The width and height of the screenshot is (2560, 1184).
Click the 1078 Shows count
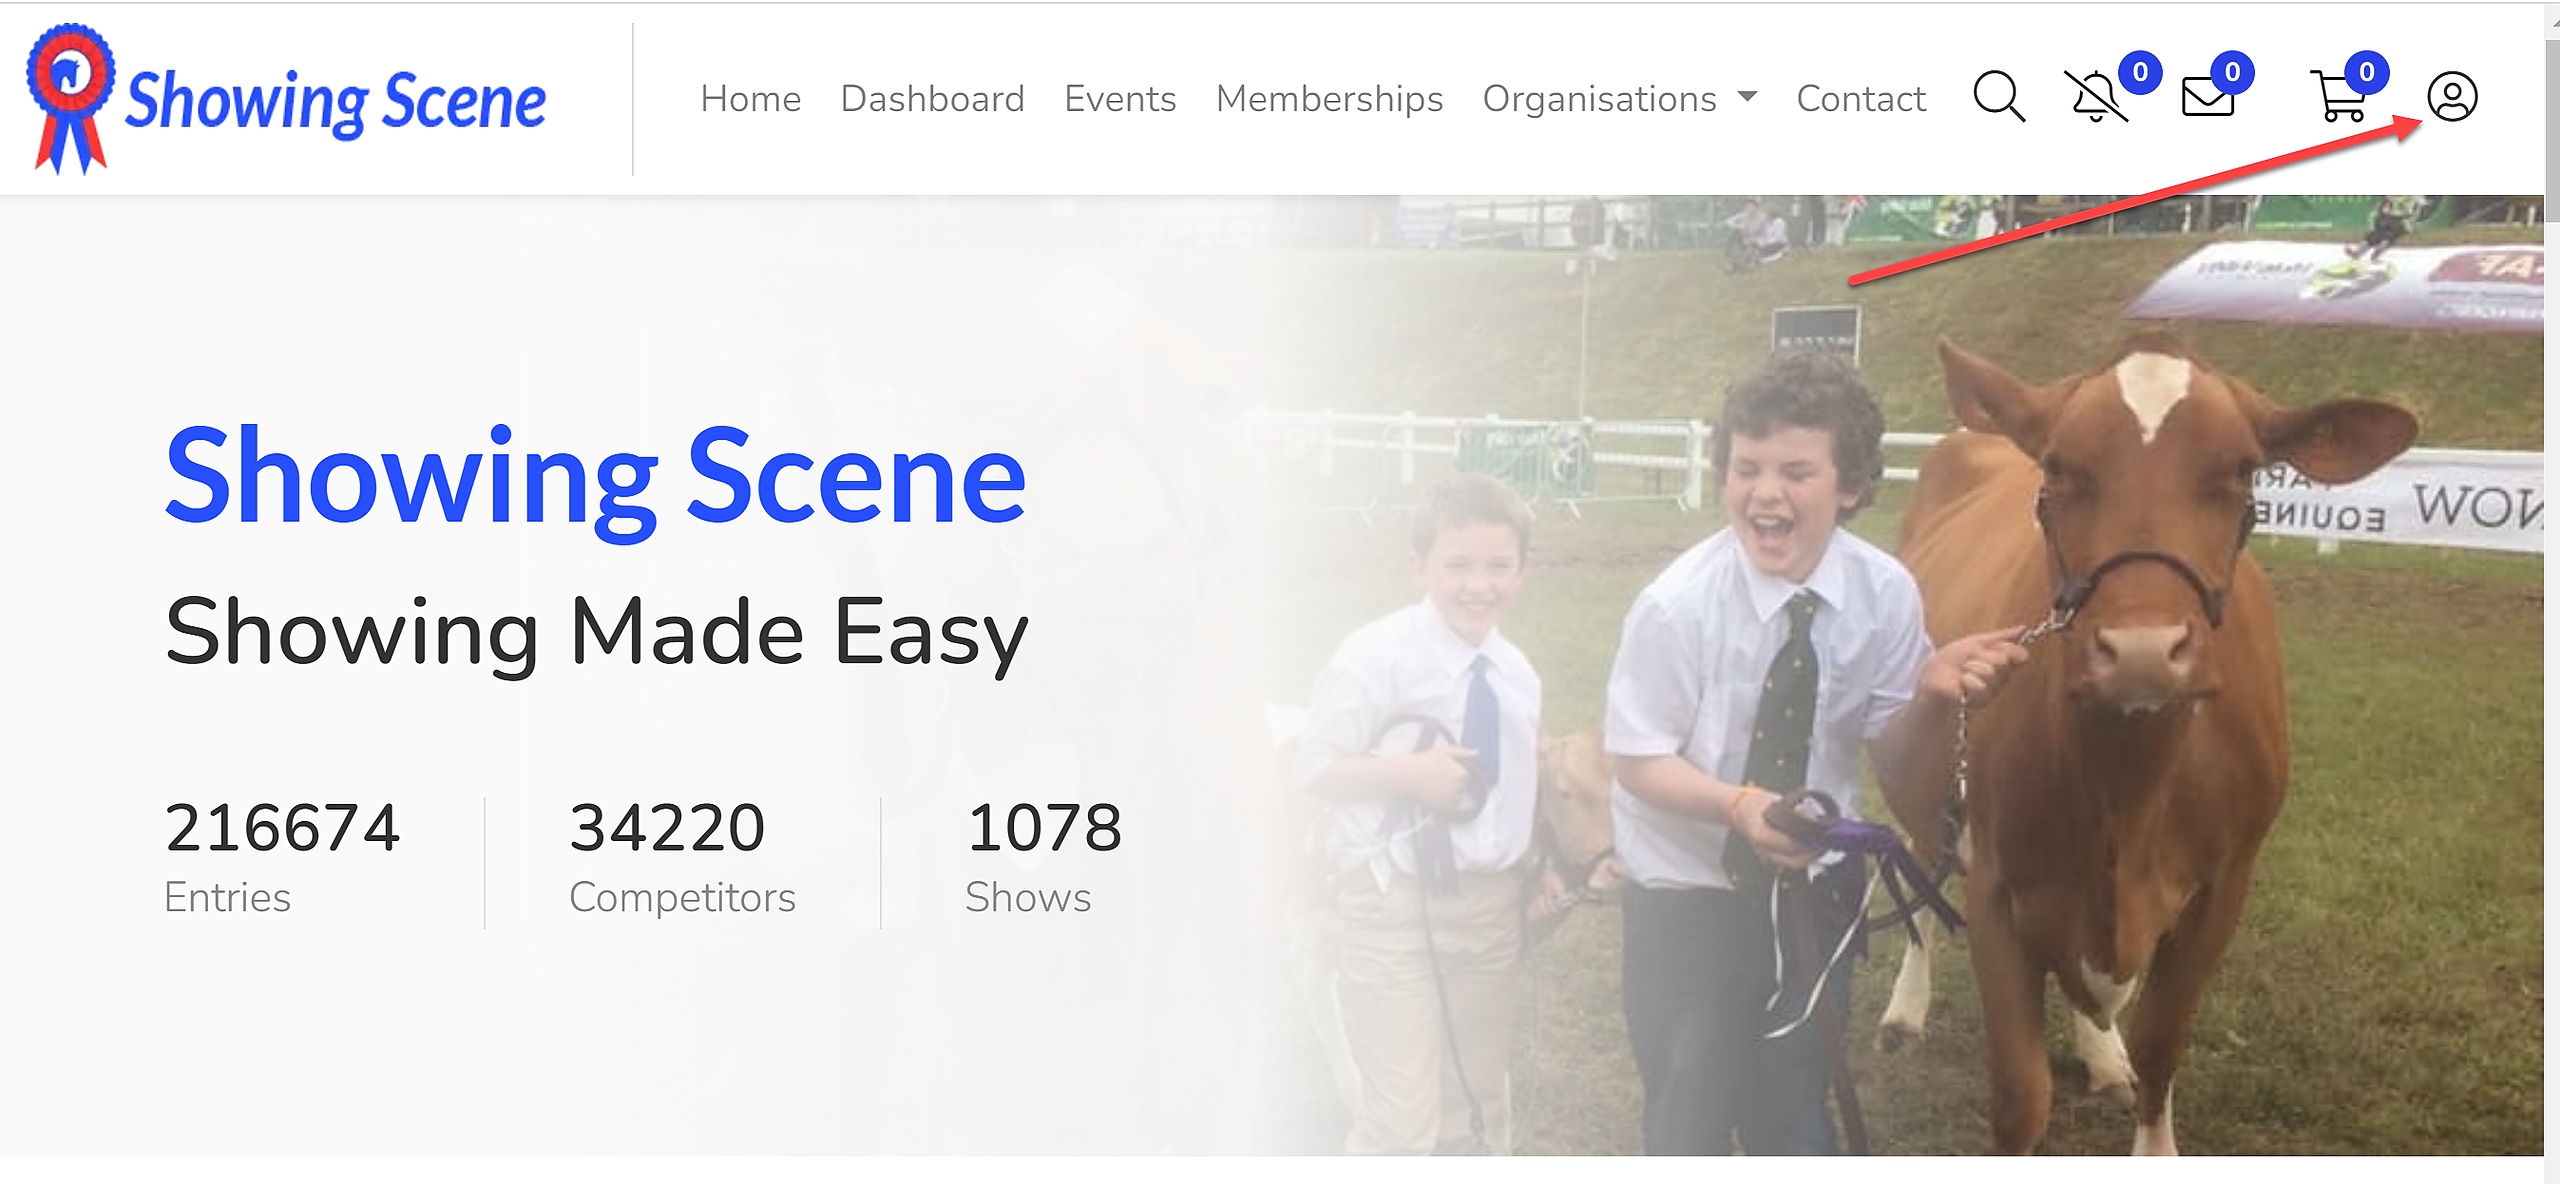click(x=1044, y=827)
